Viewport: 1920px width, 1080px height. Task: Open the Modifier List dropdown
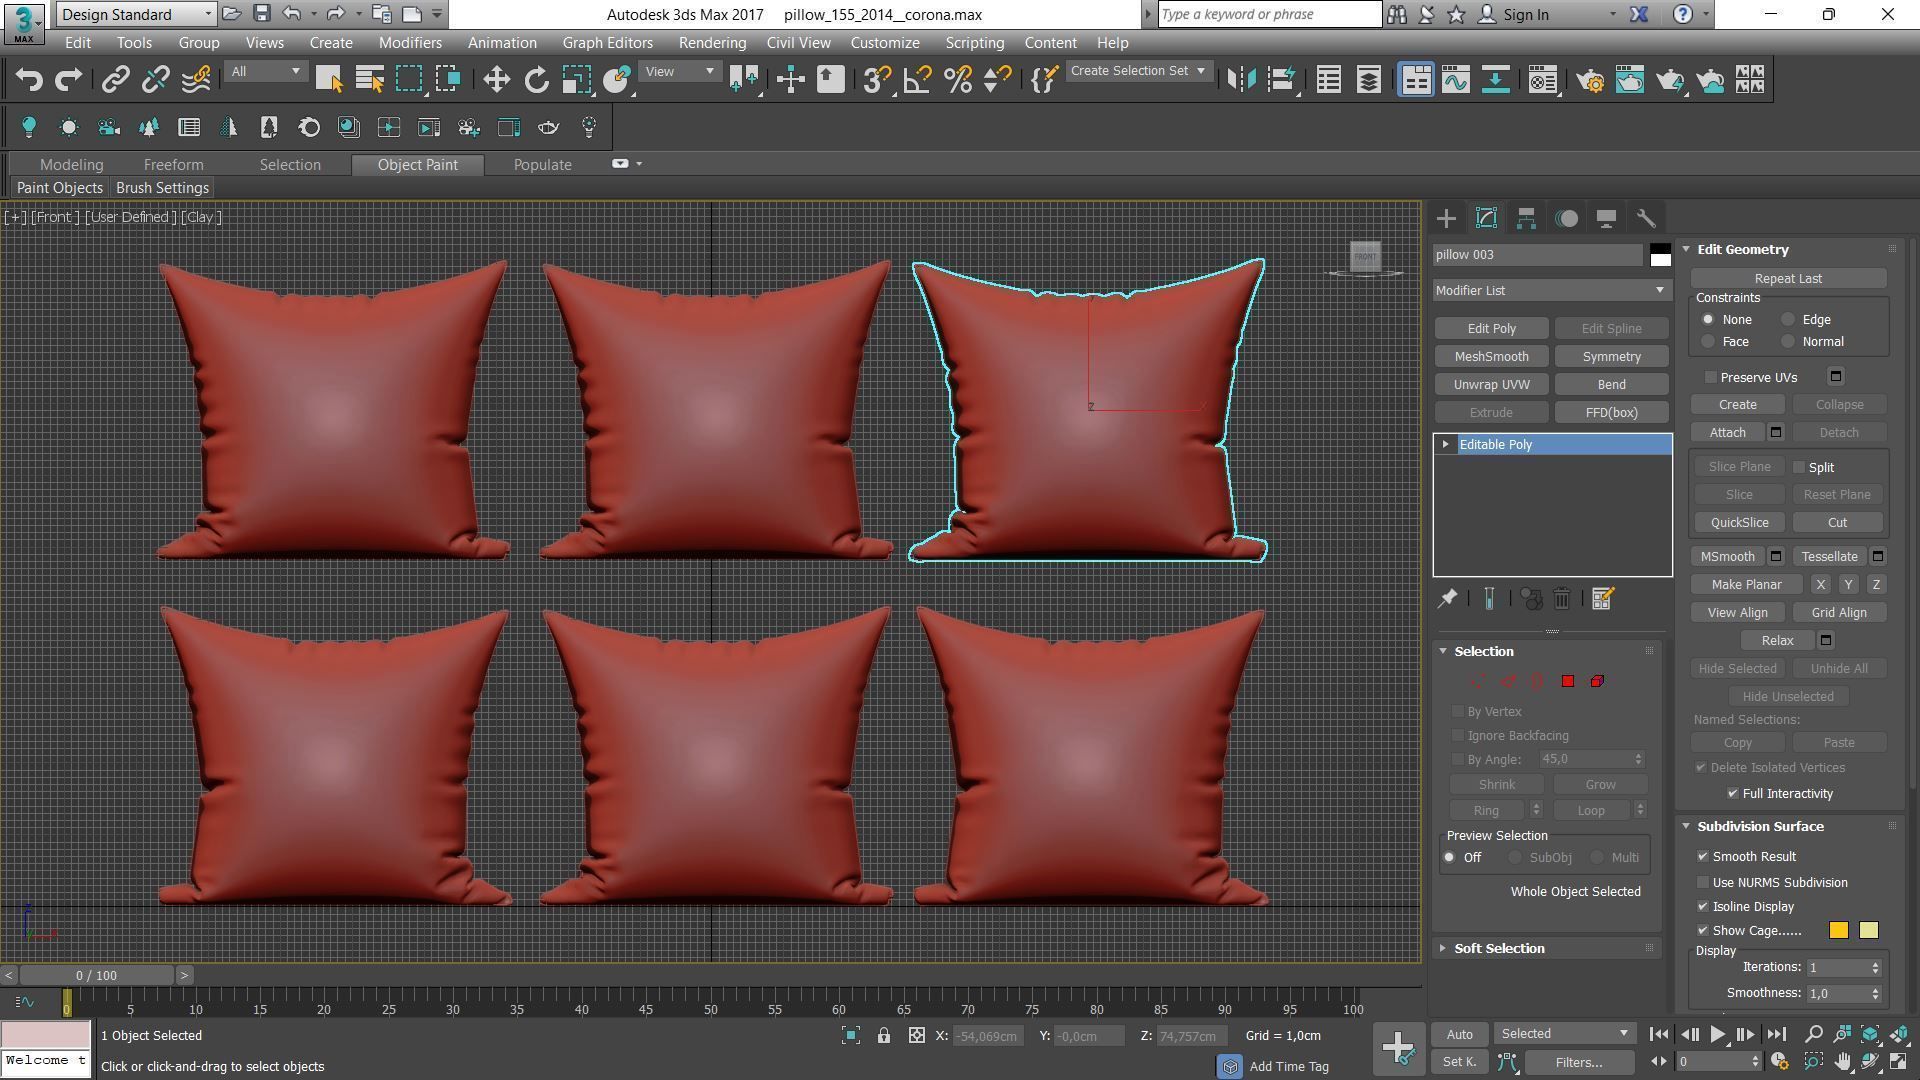[x=1551, y=290]
